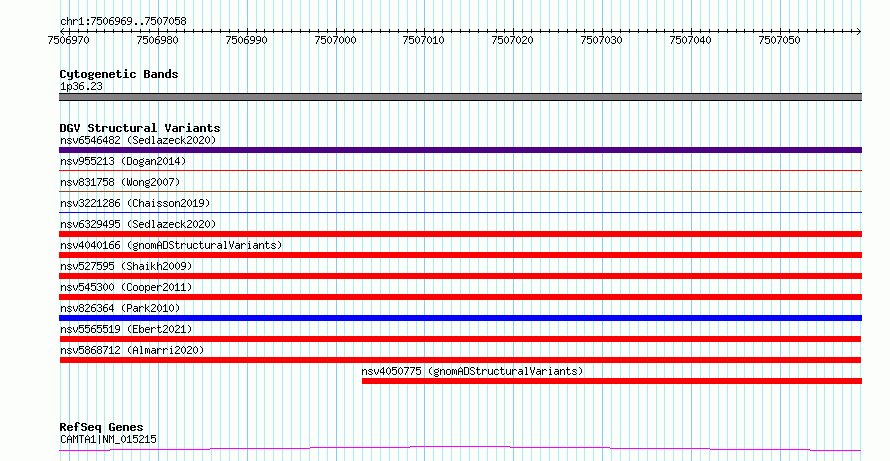Select the red bar under nsv6329495
This screenshot has height=461, width=890.
coord(460,234)
